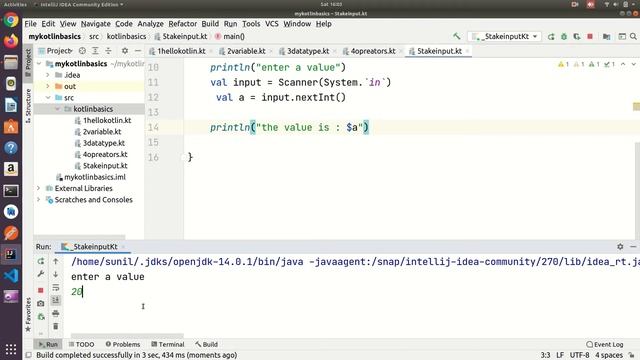
Task: Expand Scratches and Consoles node
Action: [x=39, y=200]
